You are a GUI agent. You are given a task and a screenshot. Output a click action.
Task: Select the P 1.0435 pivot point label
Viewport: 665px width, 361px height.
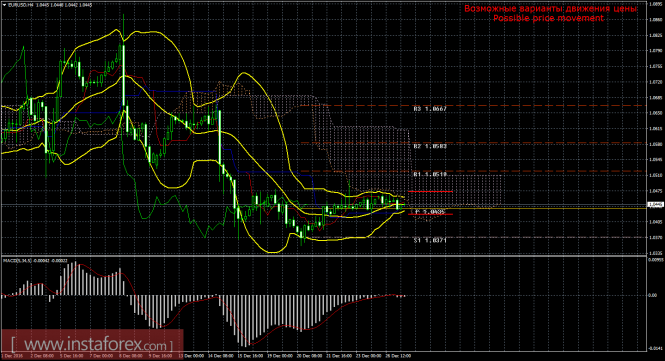tap(430, 211)
